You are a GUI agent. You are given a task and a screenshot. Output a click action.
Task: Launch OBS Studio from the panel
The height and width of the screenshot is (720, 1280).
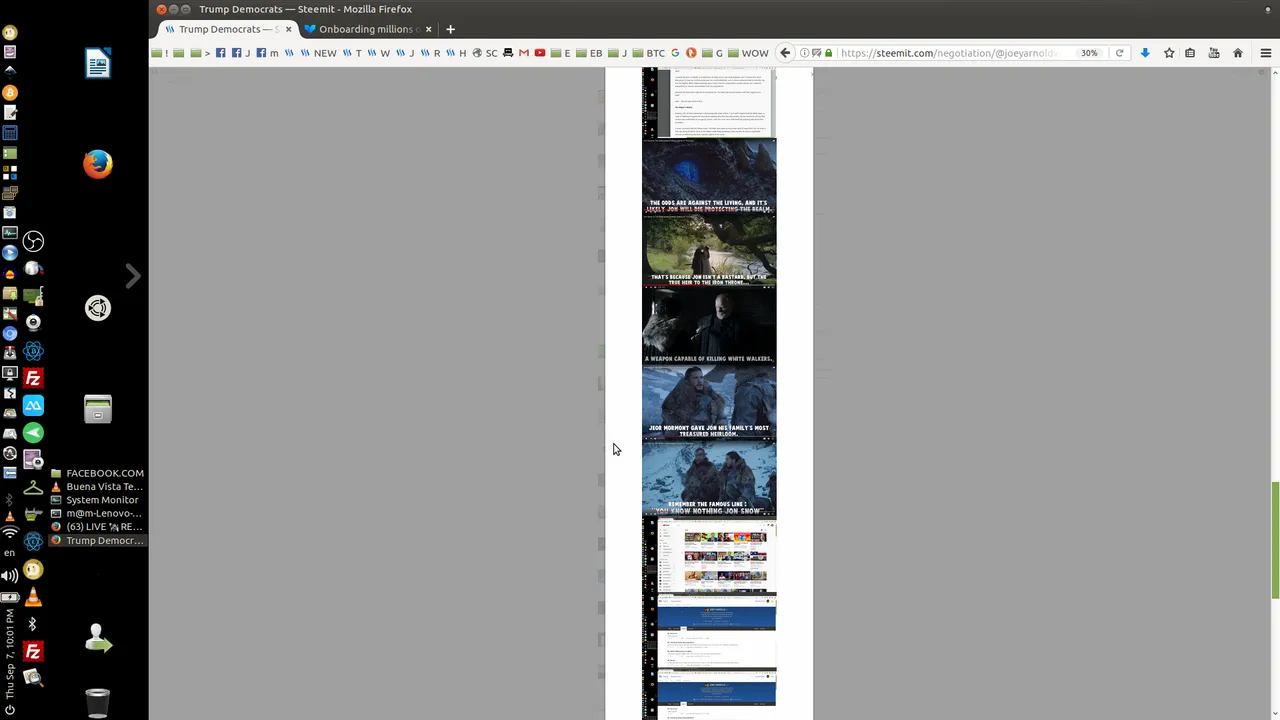pyautogui.click(x=33, y=241)
